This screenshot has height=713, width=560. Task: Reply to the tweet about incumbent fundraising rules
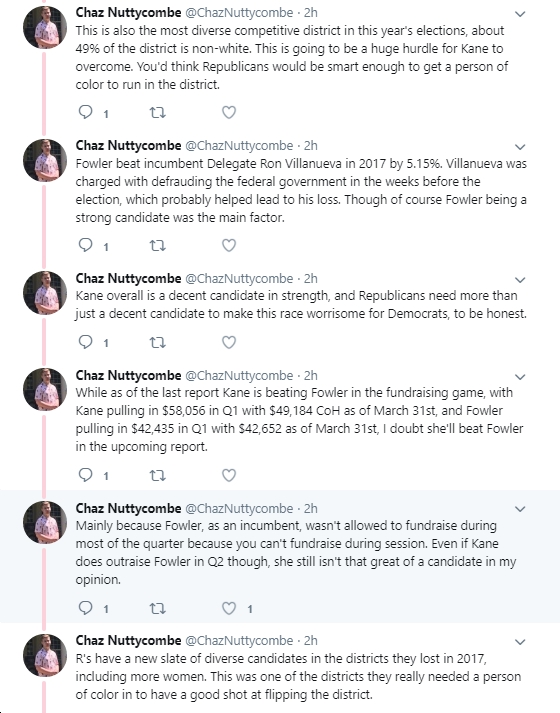point(85,608)
